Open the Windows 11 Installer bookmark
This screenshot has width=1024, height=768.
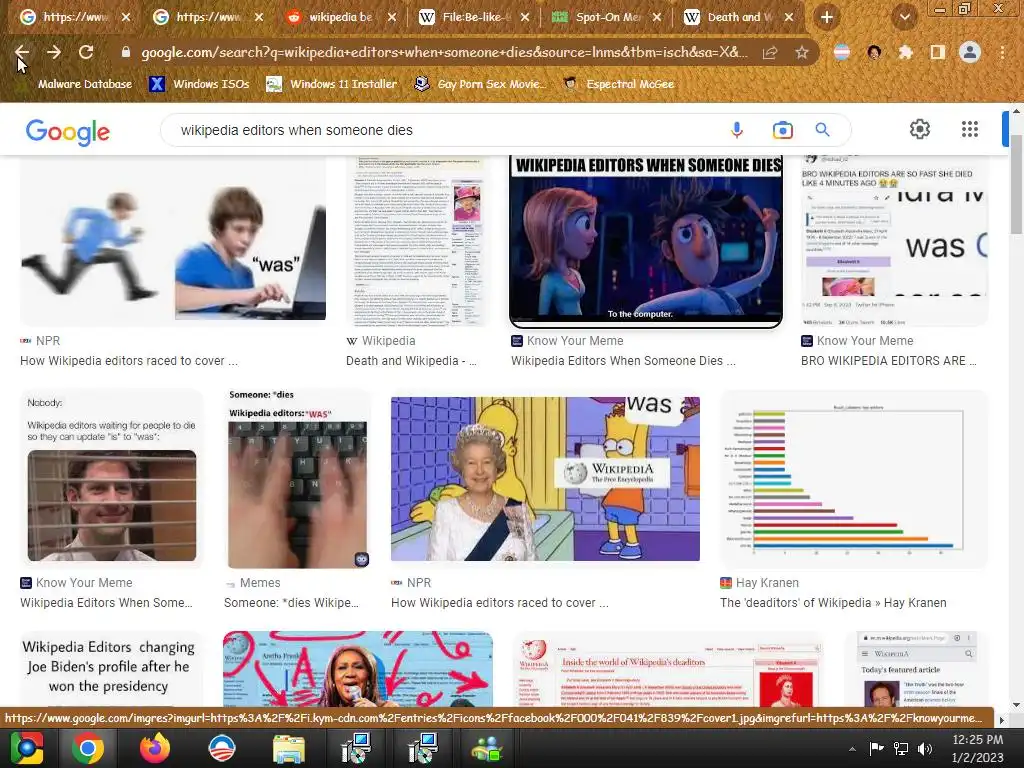tap(332, 84)
